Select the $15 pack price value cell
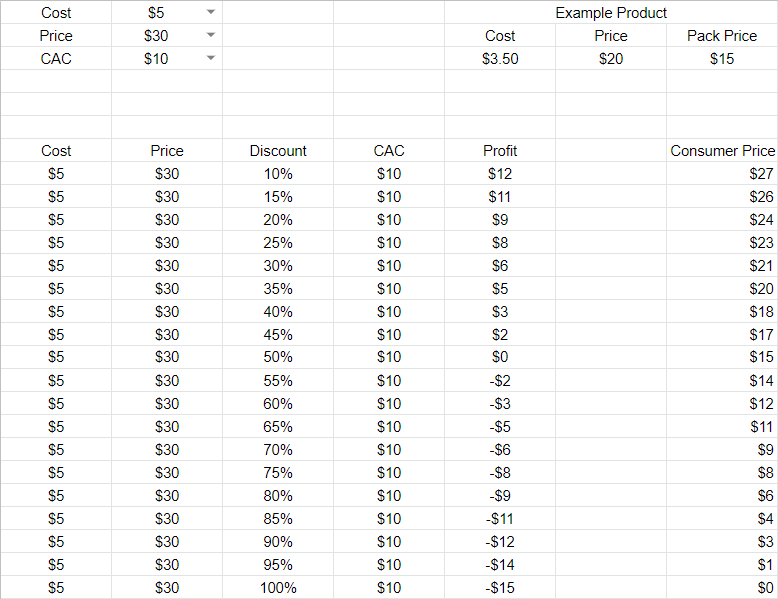This screenshot has height=599, width=778. click(x=722, y=58)
